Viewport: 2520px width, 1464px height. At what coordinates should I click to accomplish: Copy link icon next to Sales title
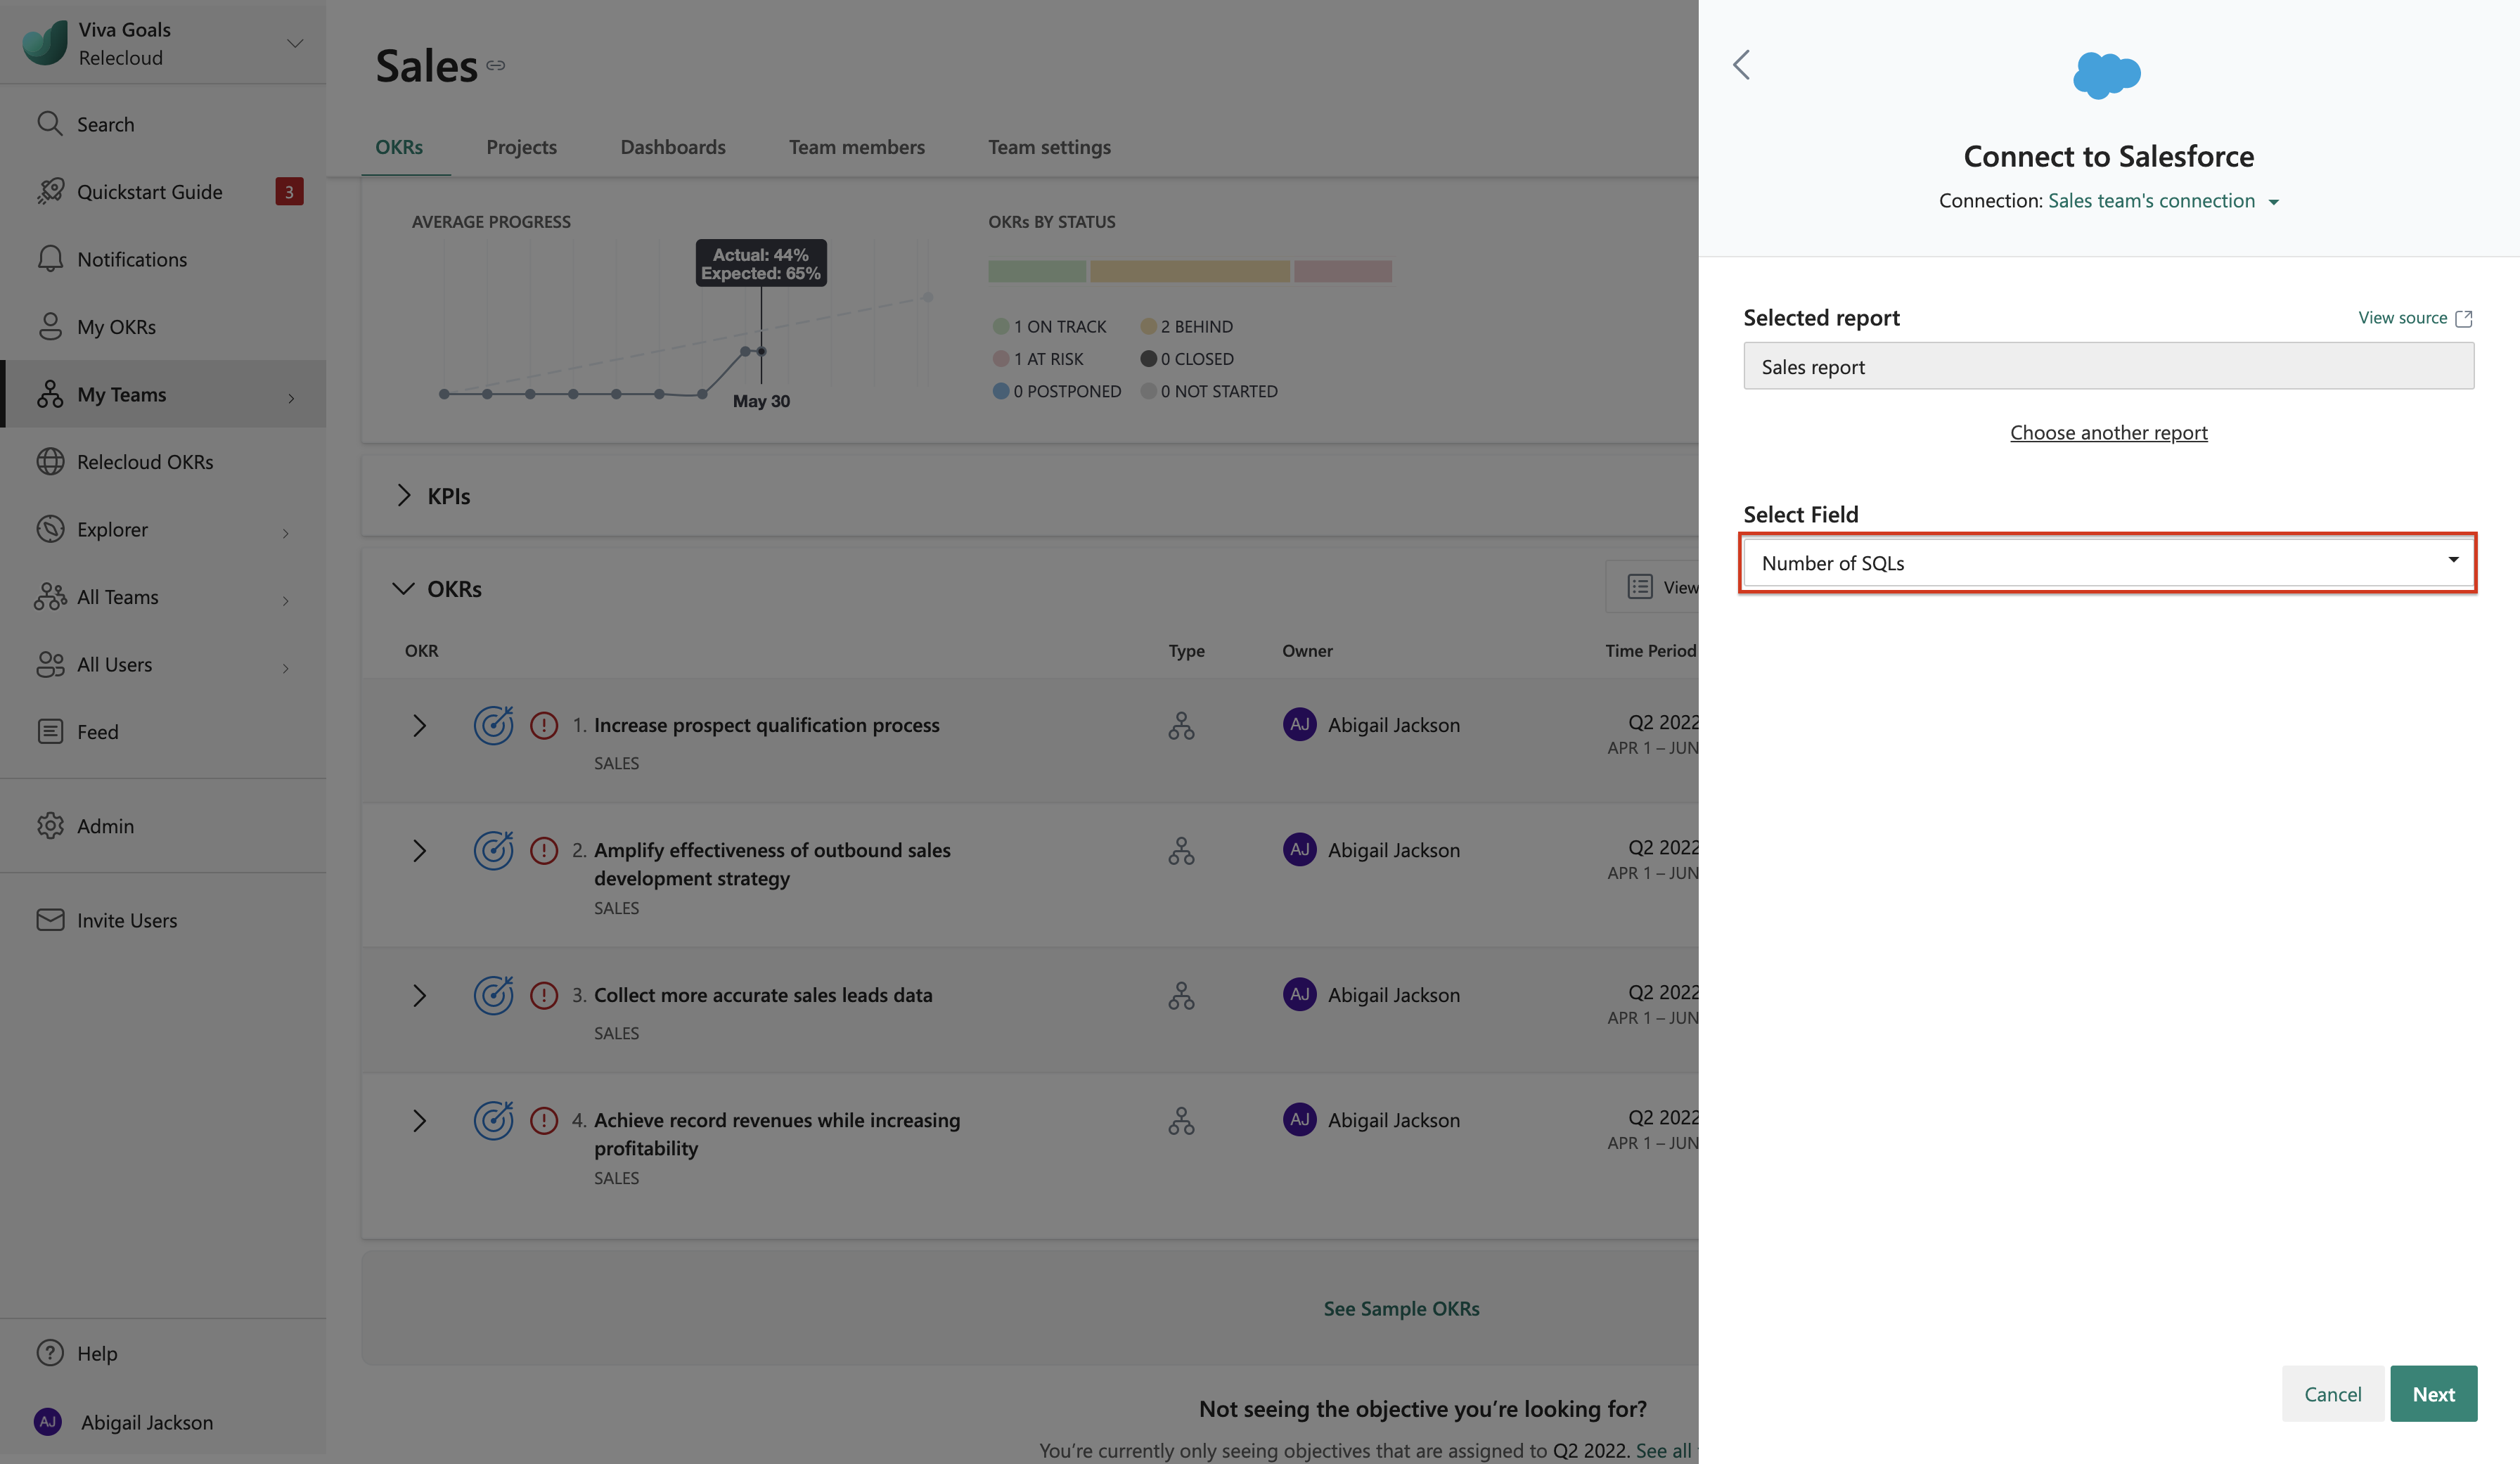point(496,66)
